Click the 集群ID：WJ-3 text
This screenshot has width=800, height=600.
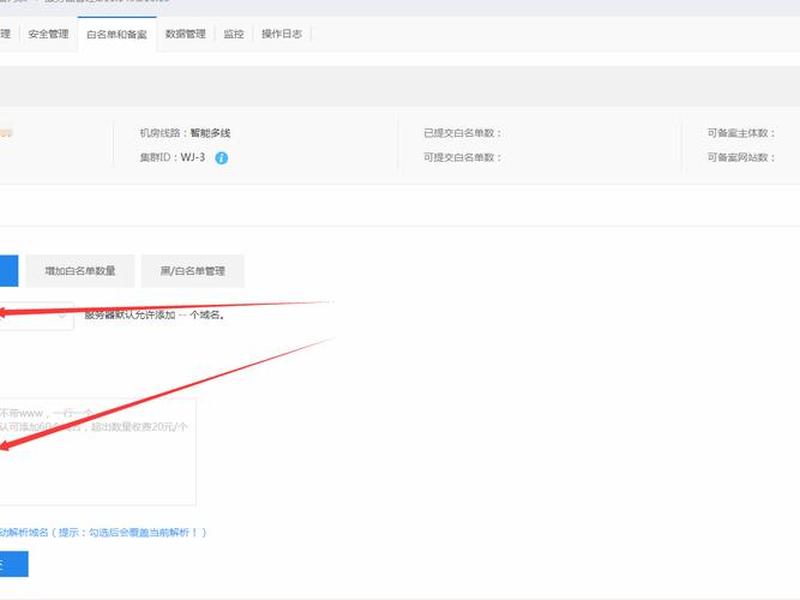(x=172, y=158)
